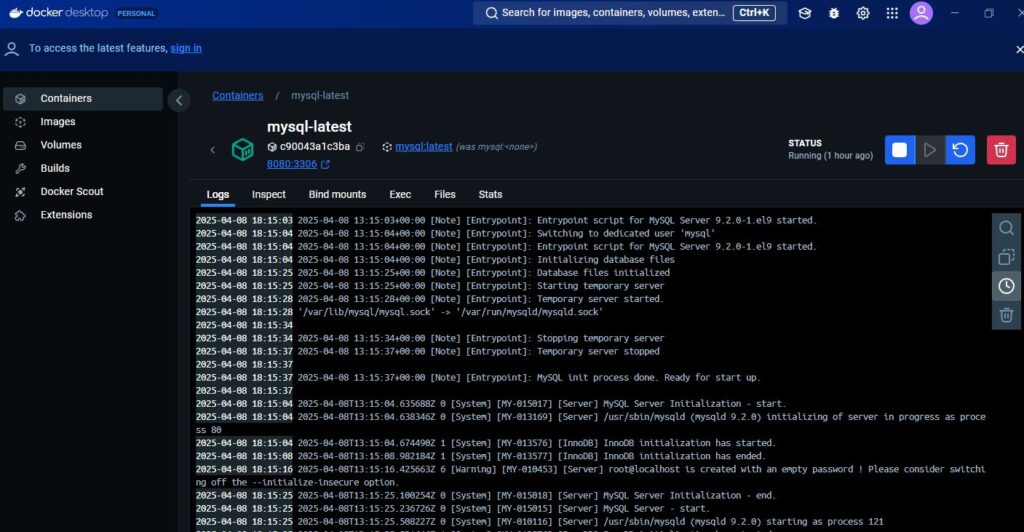Open the Learning center graduation cap icon
This screenshot has height=532, width=1024.
click(805, 13)
